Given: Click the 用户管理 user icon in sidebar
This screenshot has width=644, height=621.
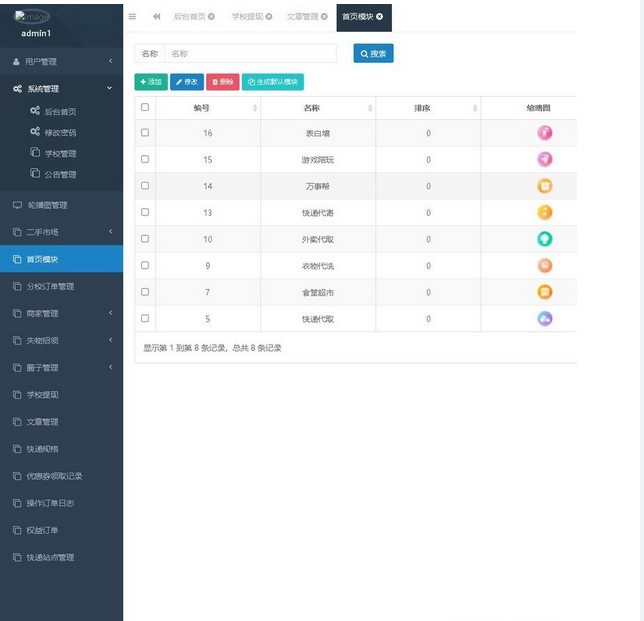Looking at the screenshot, I should (x=16, y=62).
